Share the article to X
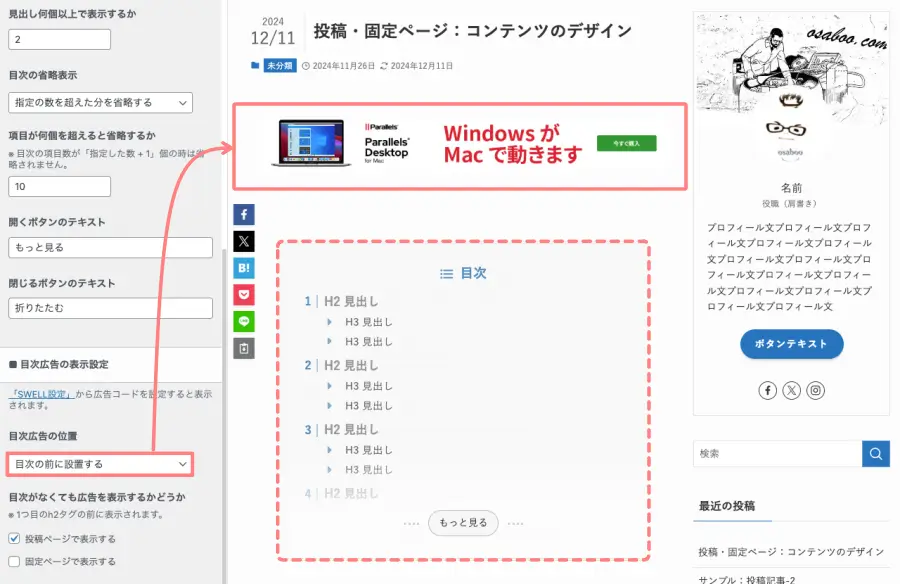Screen dimensions: 900x584 243,240
